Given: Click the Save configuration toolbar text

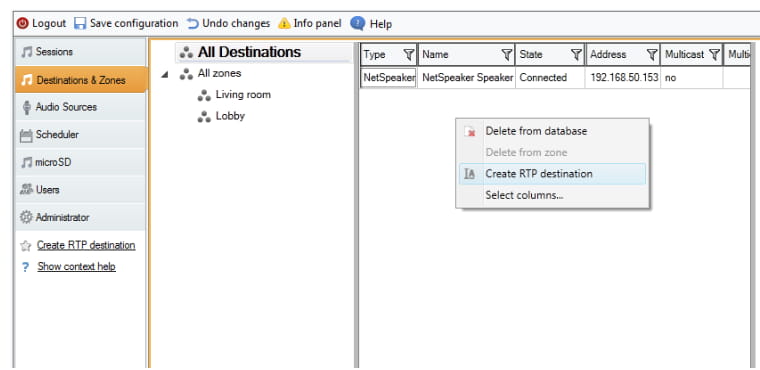Looking at the screenshot, I should pyautogui.click(x=134, y=23).
